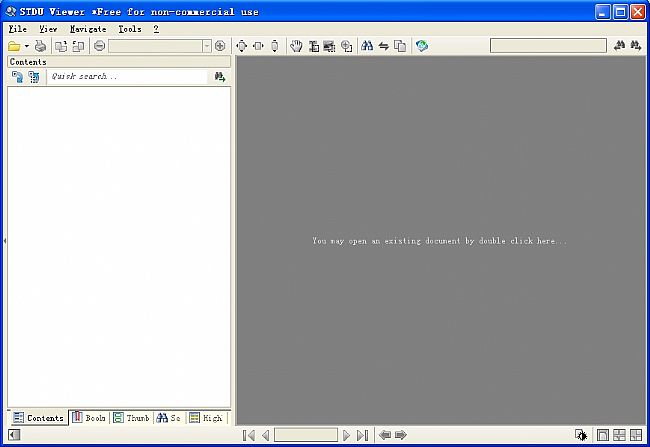Screen dimensions: 650x447
Task: Click the zoom out minus button
Action: click(99, 46)
